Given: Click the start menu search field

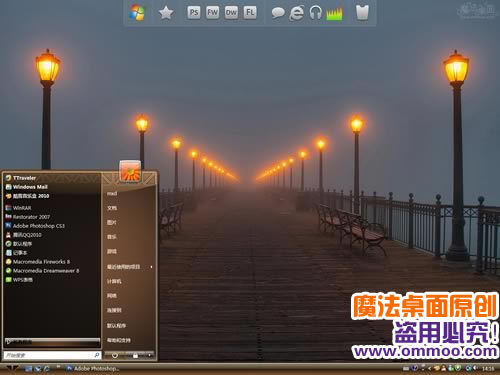Looking at the screenshot, I should click(x=52, y=355).
